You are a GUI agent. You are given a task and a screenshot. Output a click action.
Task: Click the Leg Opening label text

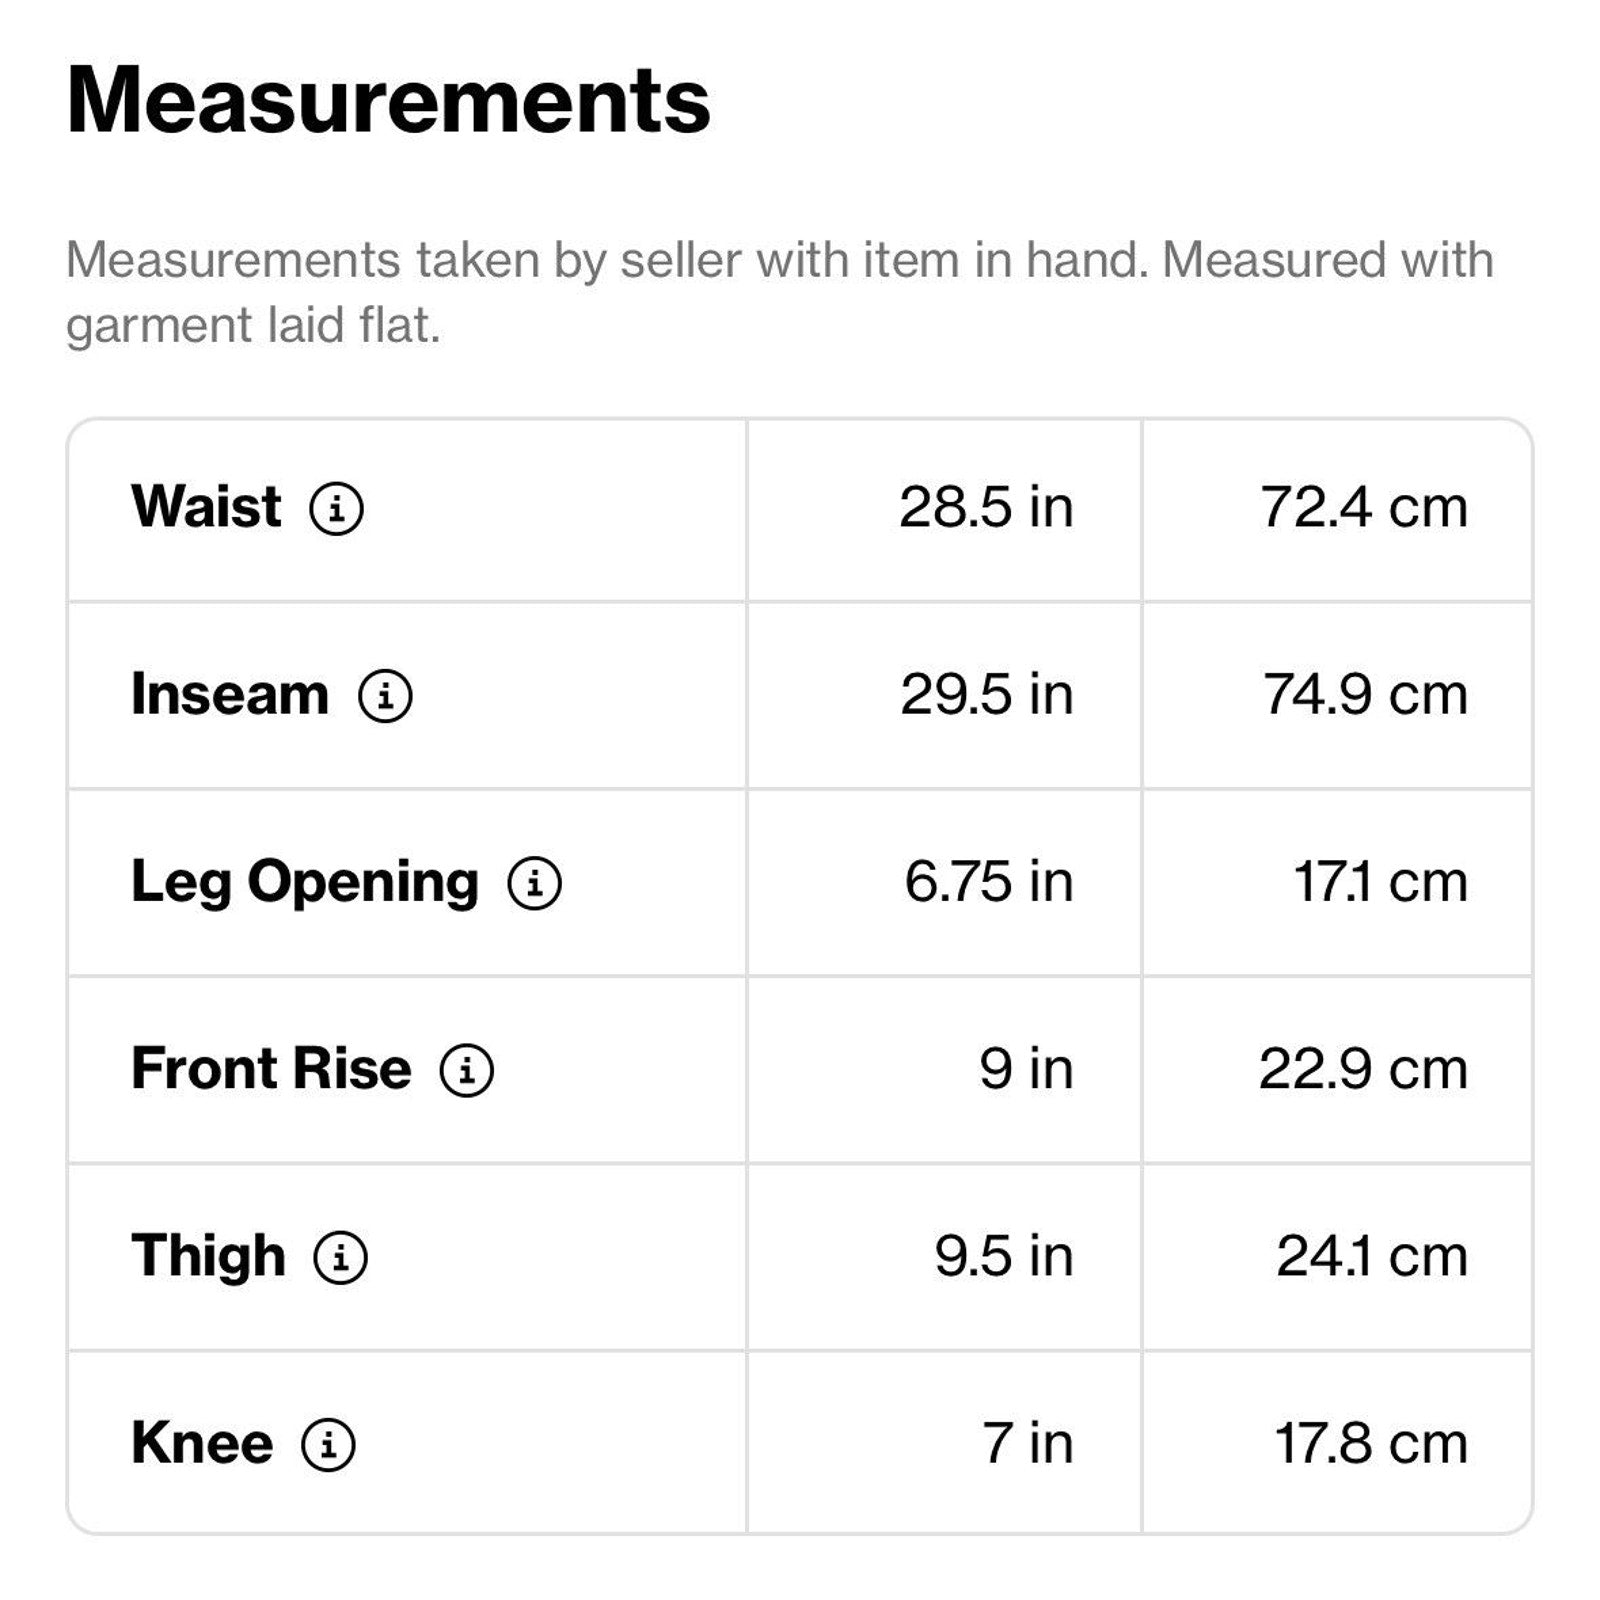coord(305,882)
